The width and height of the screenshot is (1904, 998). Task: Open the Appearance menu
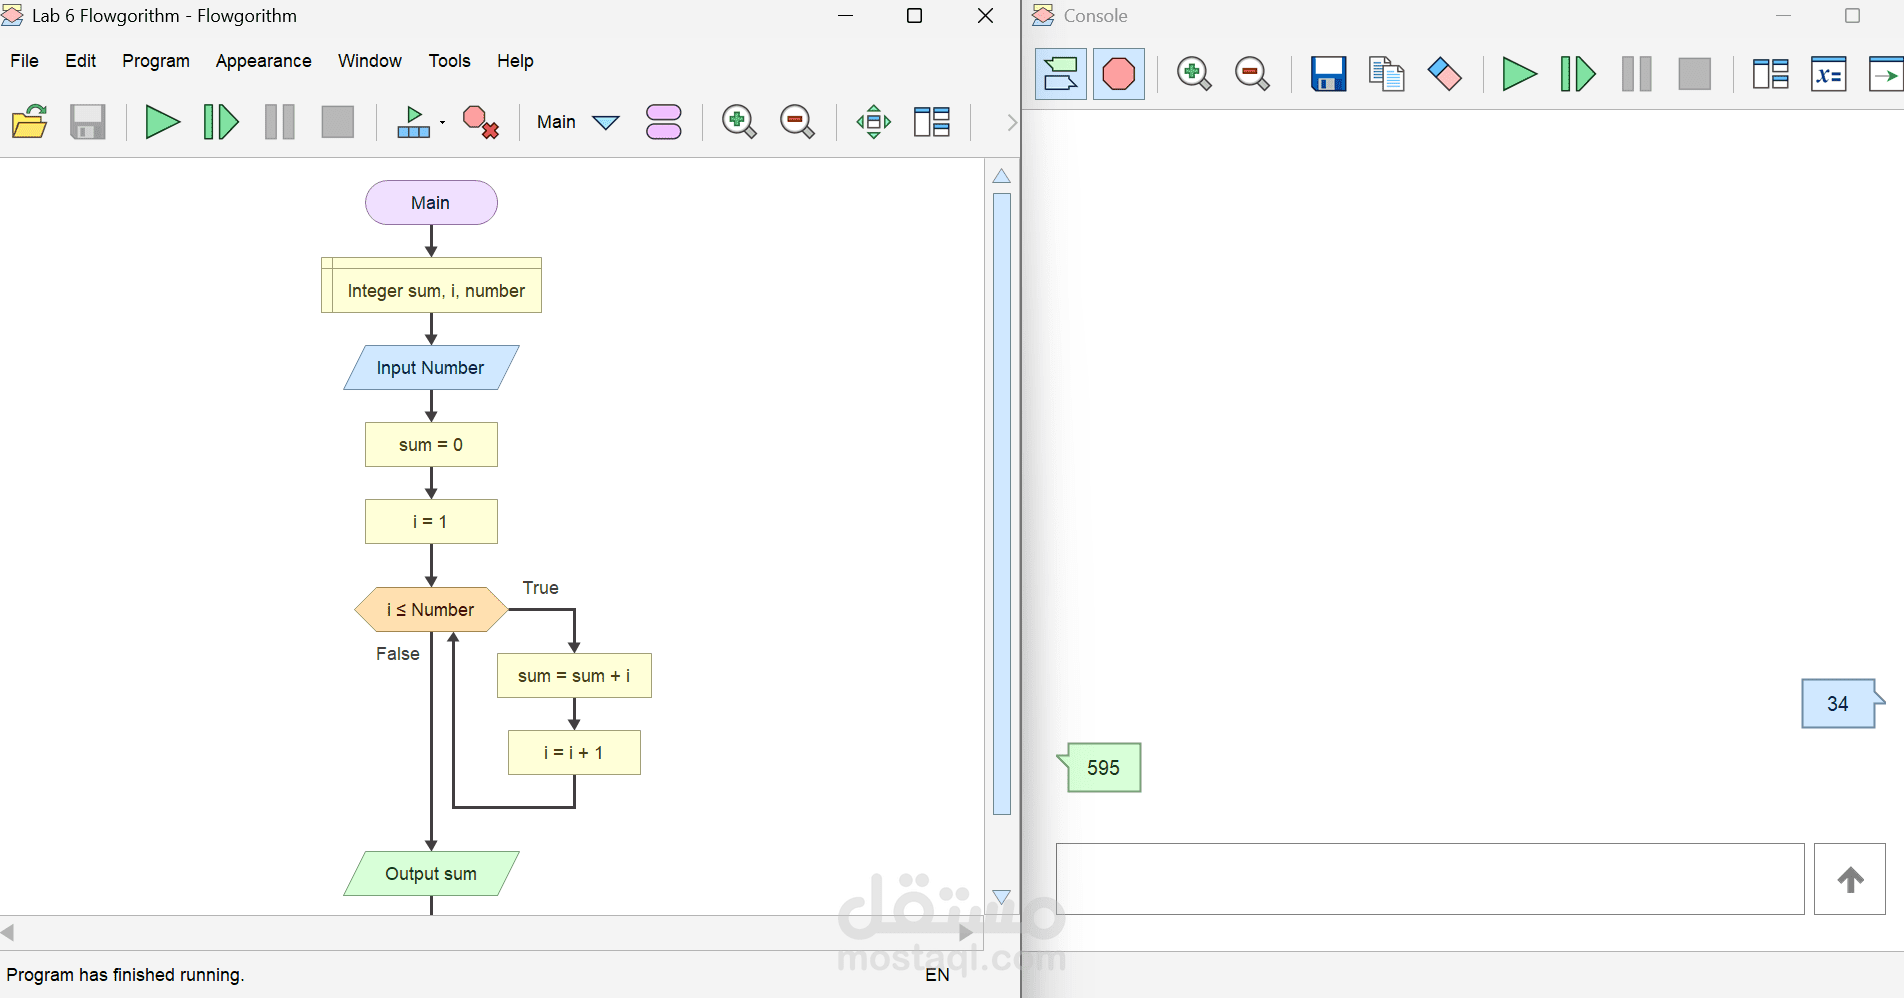[x=263, y=61]
